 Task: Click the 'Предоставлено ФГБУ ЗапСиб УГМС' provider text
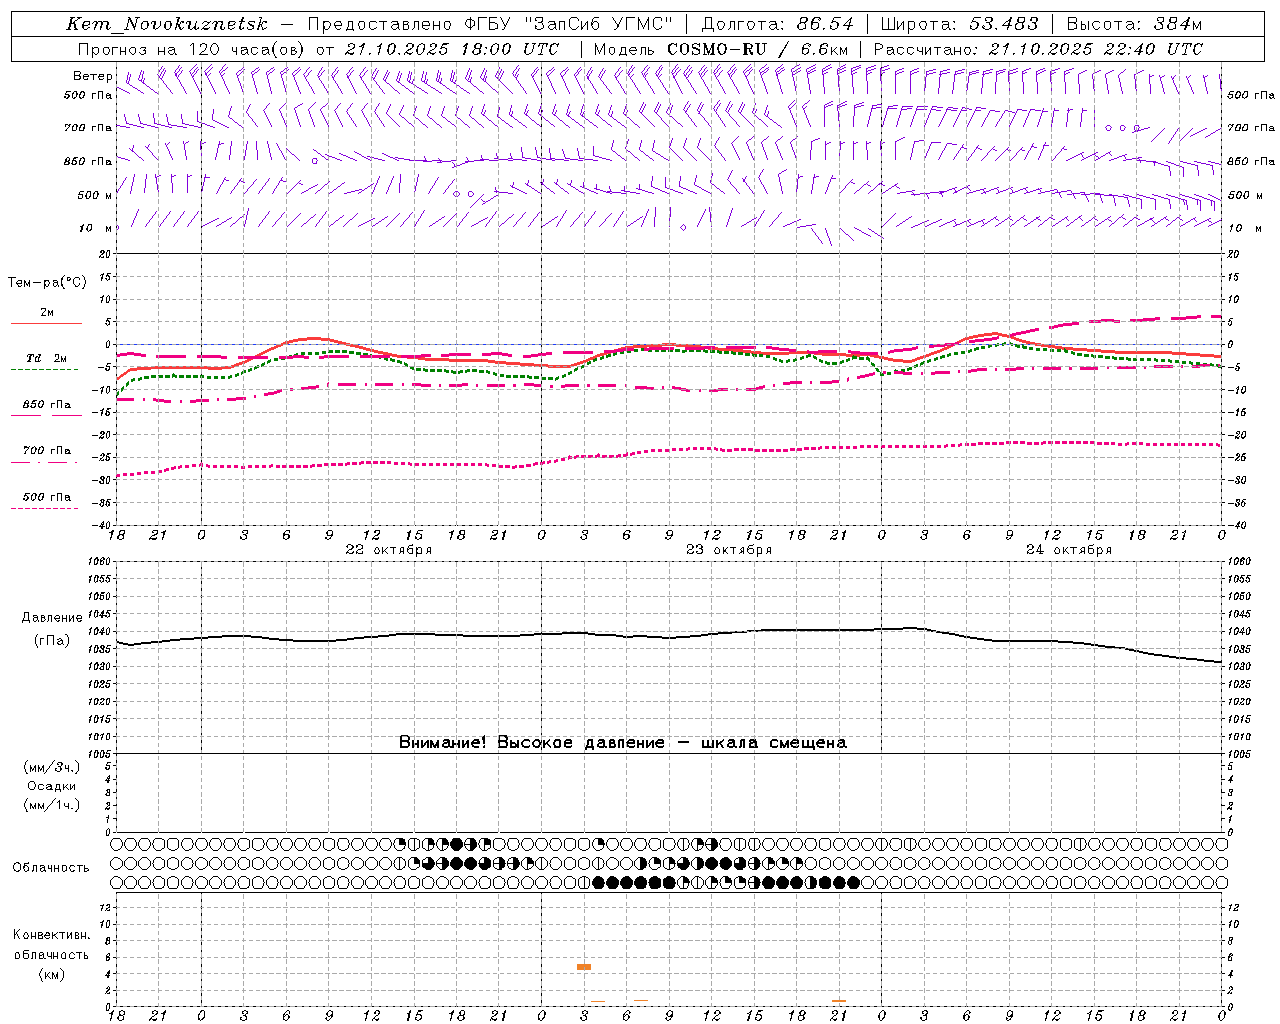pyautogui.click(x=490, y=24)
